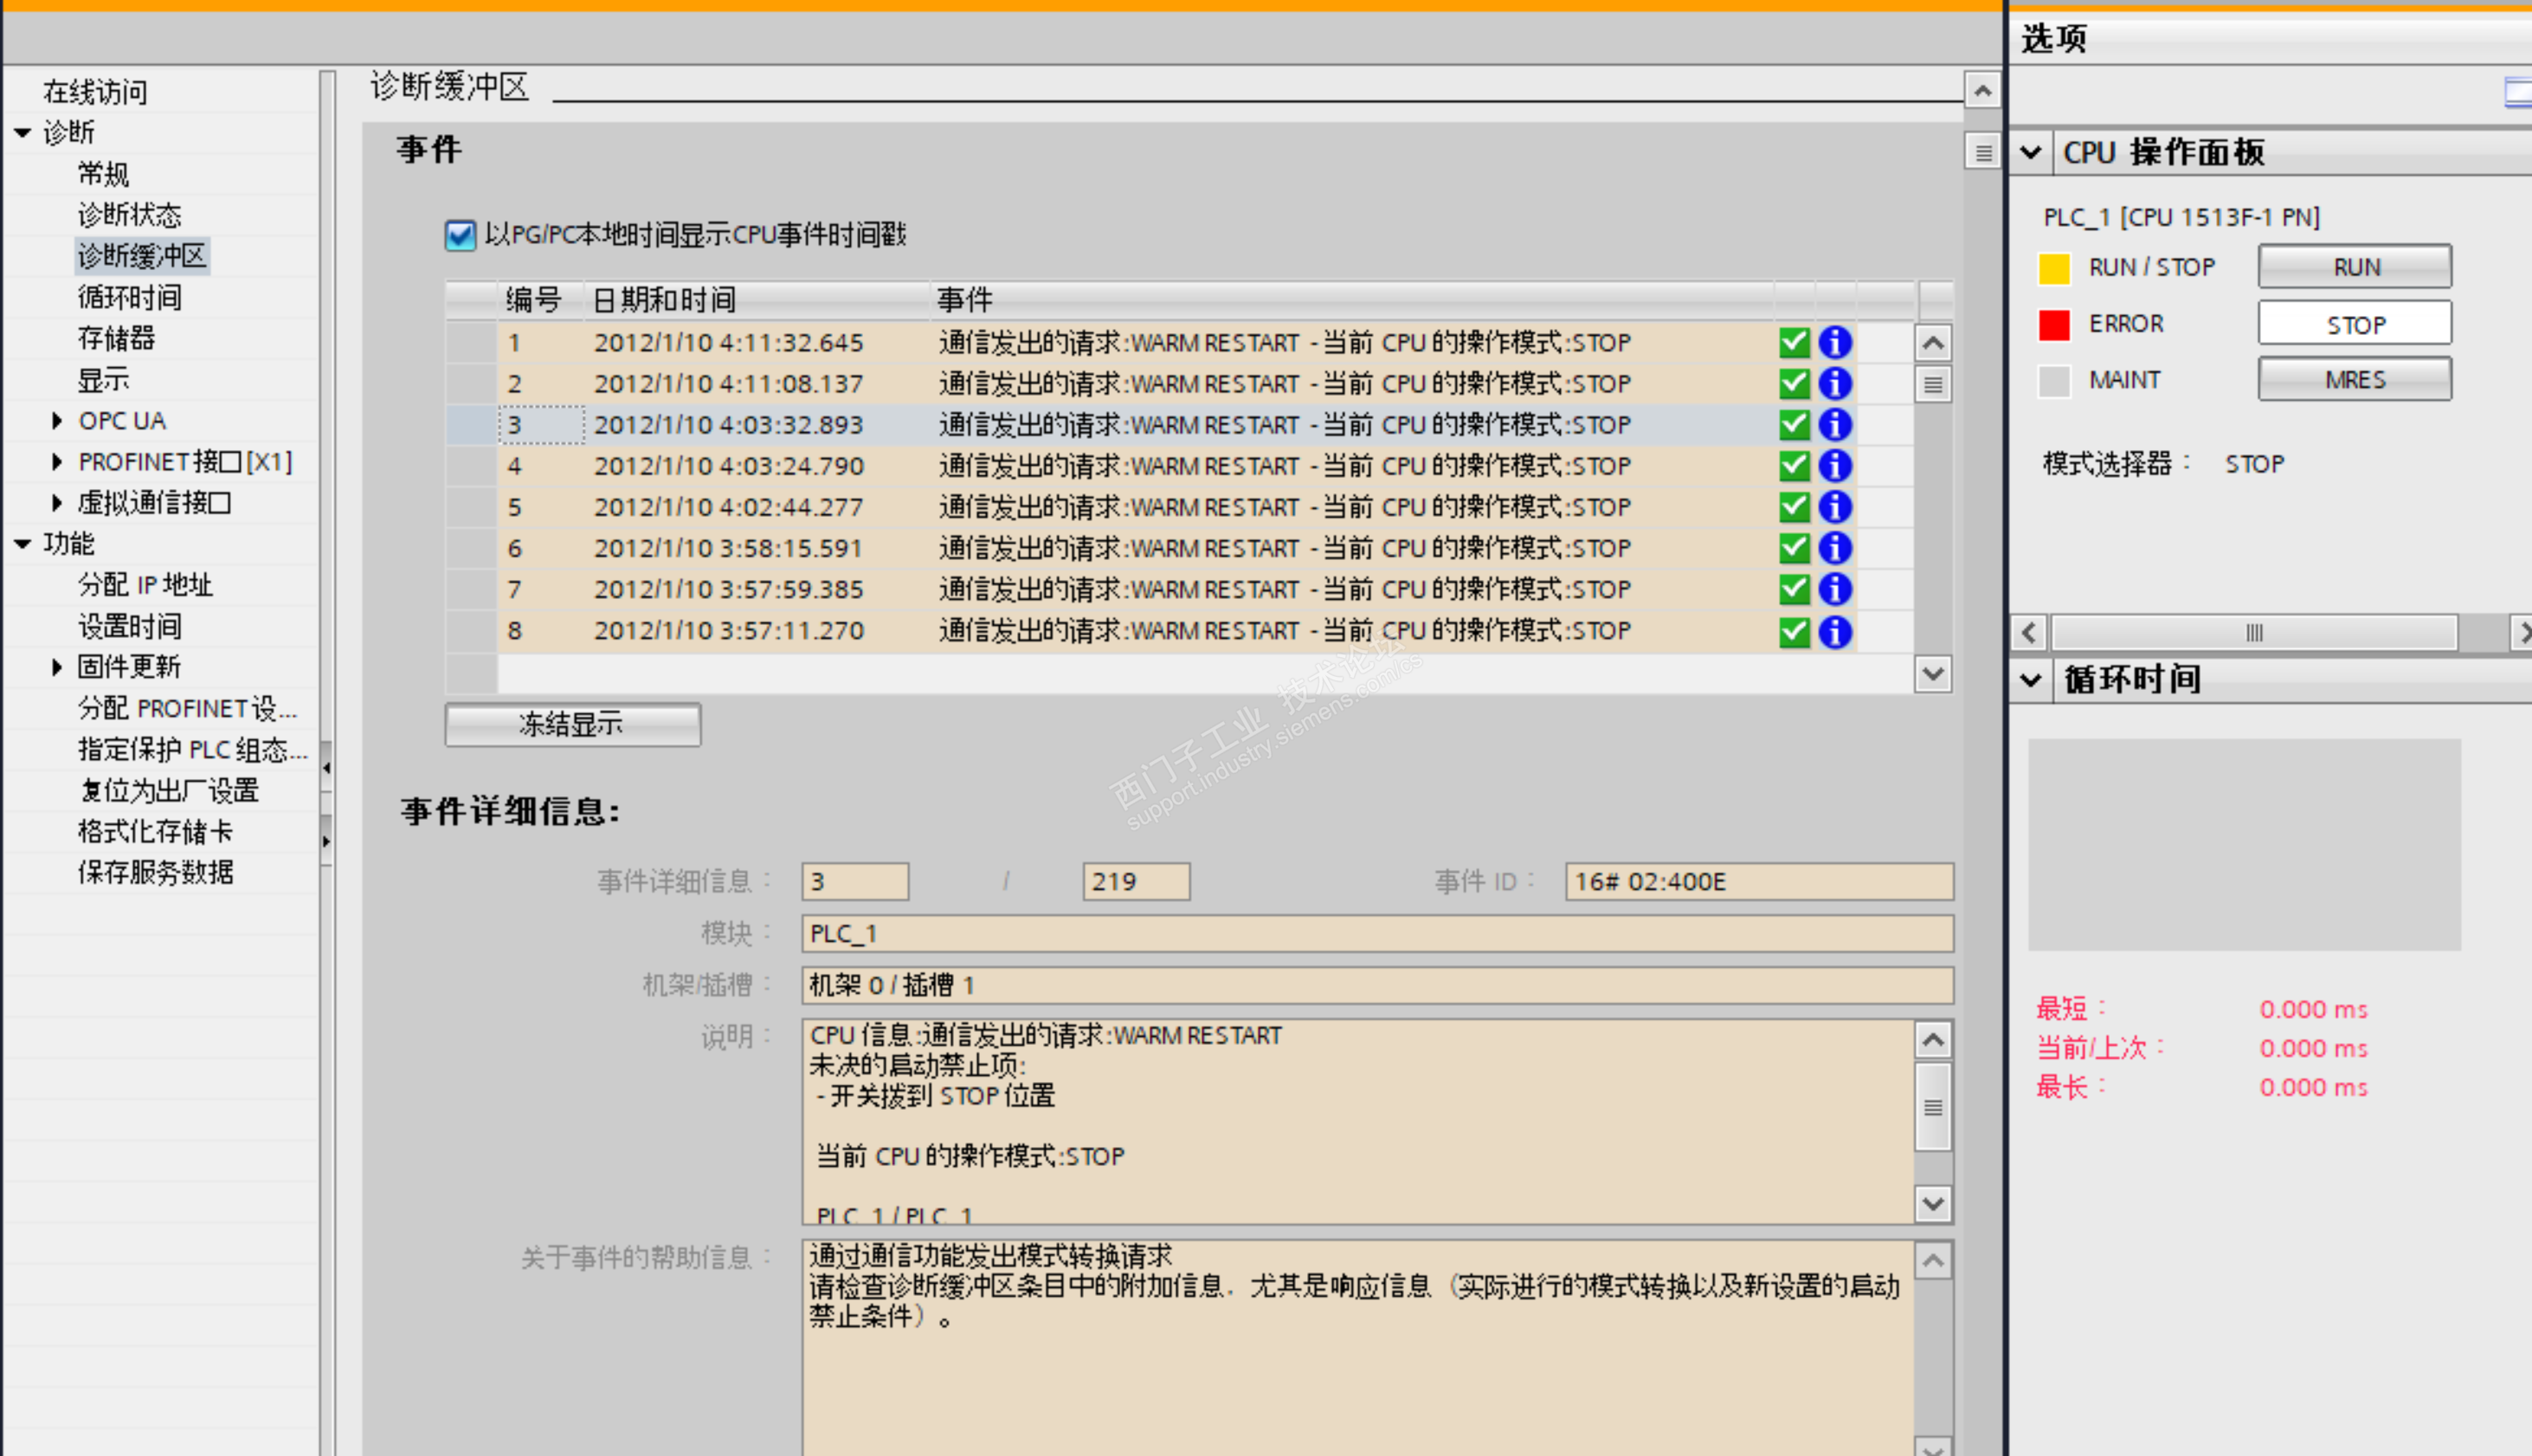This screenshot has height=1456, width=2532.
Task: Click the red ERROR status indicator
Action: click(2053, 324)
